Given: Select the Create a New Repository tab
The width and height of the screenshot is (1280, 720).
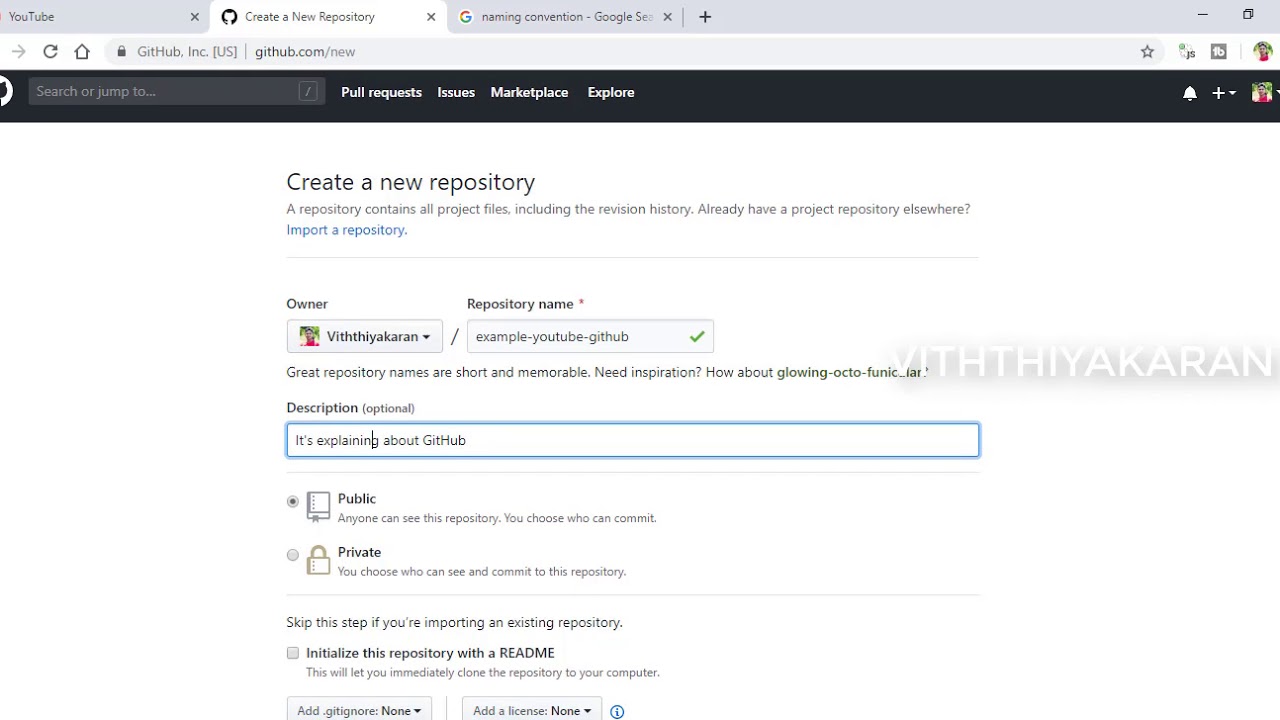Looking at the screenshot, I should point(328,17).
